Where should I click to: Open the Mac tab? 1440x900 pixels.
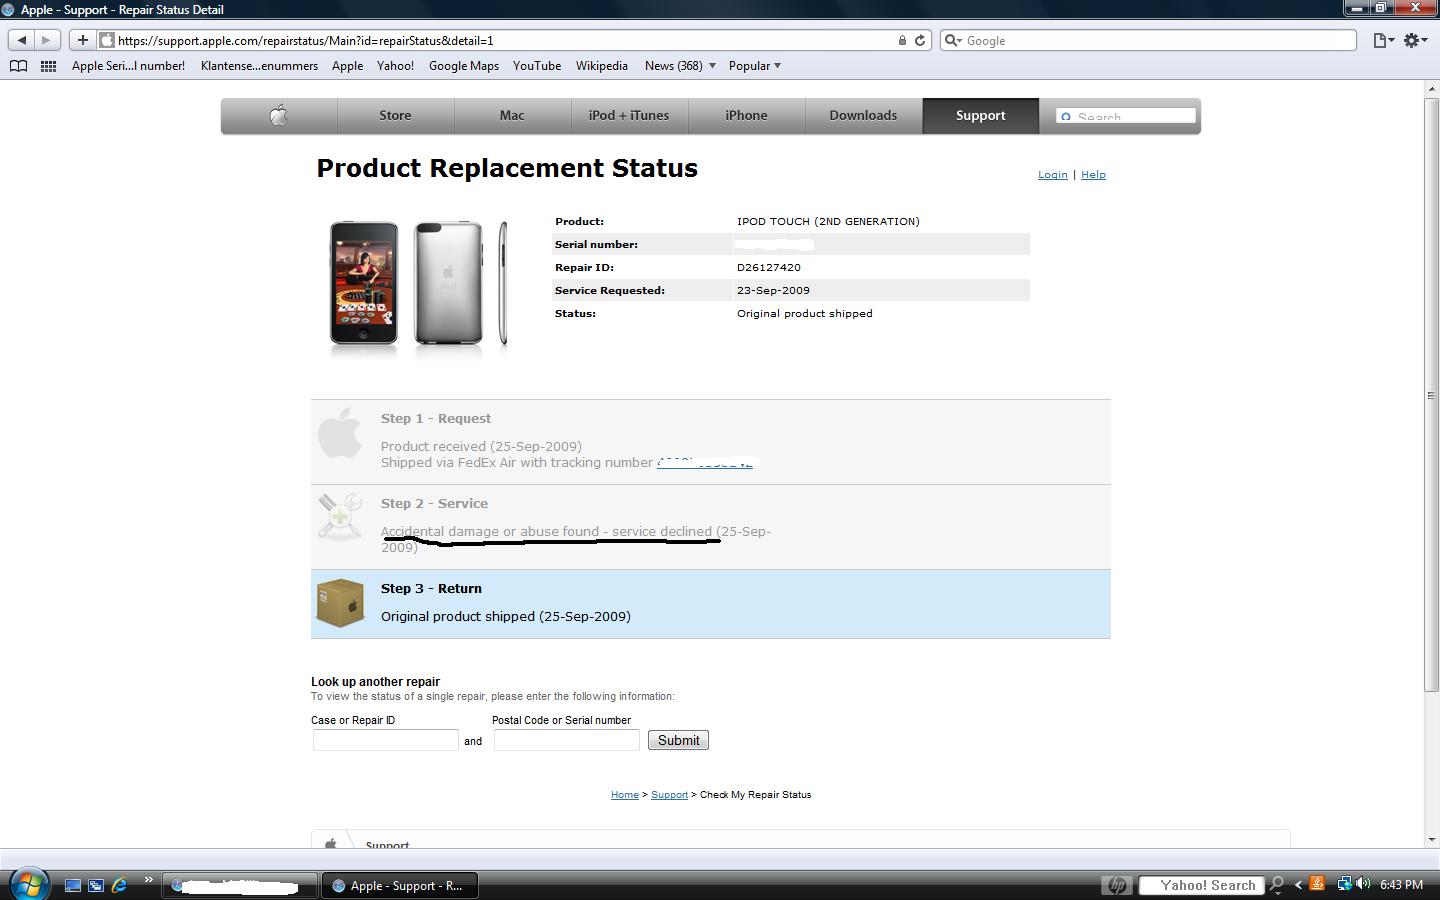pos(512,115)
